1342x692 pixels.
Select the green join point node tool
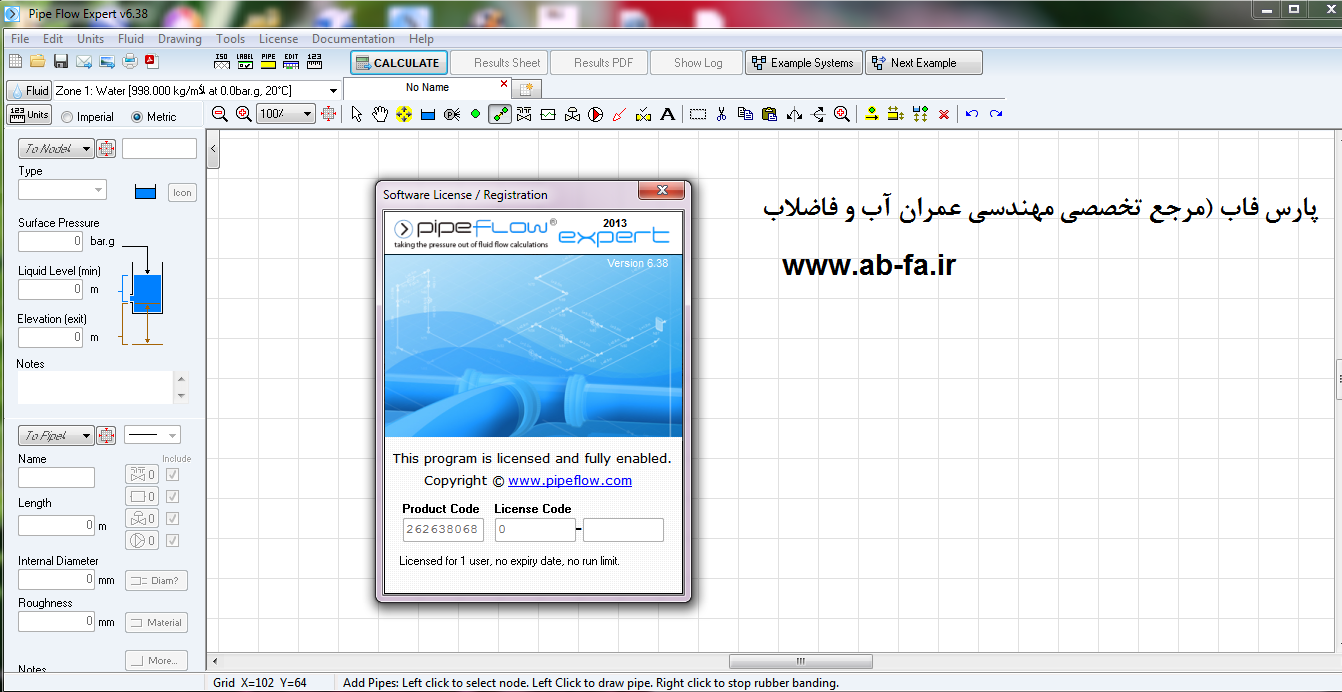[x=476, y=114]
